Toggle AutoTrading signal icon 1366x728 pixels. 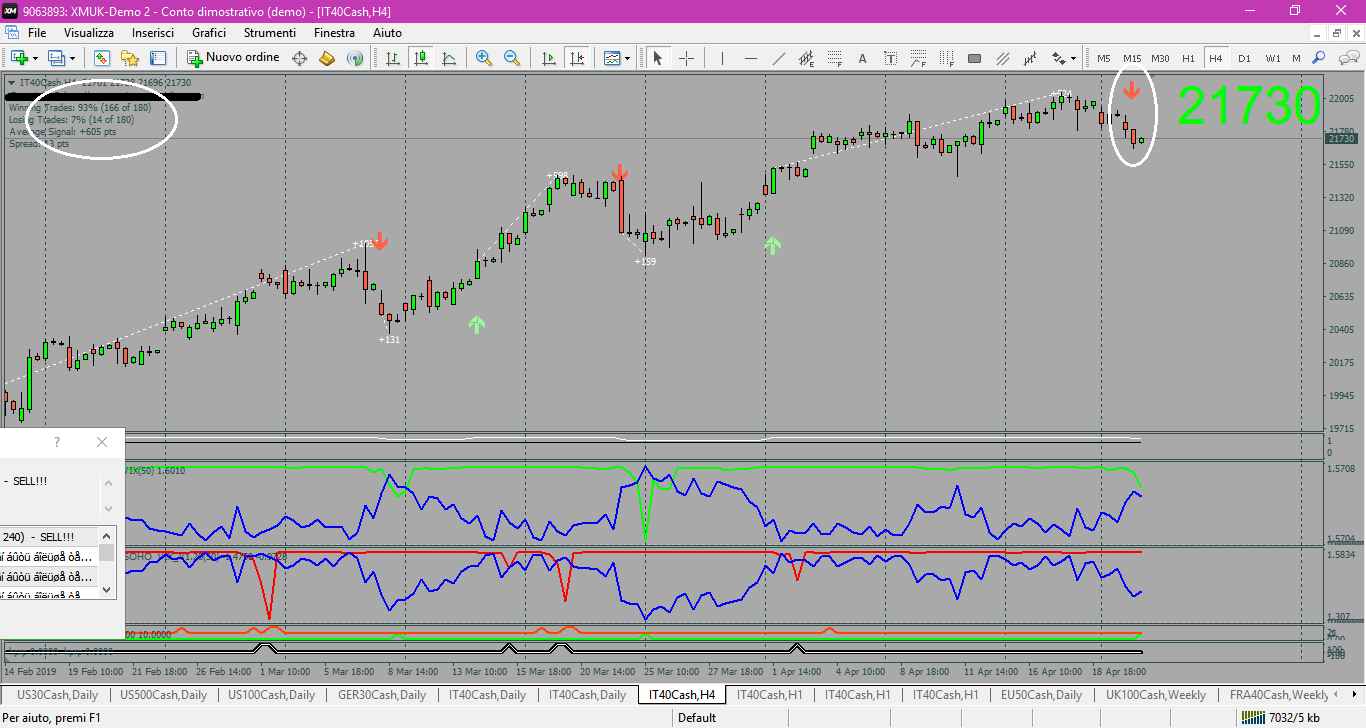point(355,58)
